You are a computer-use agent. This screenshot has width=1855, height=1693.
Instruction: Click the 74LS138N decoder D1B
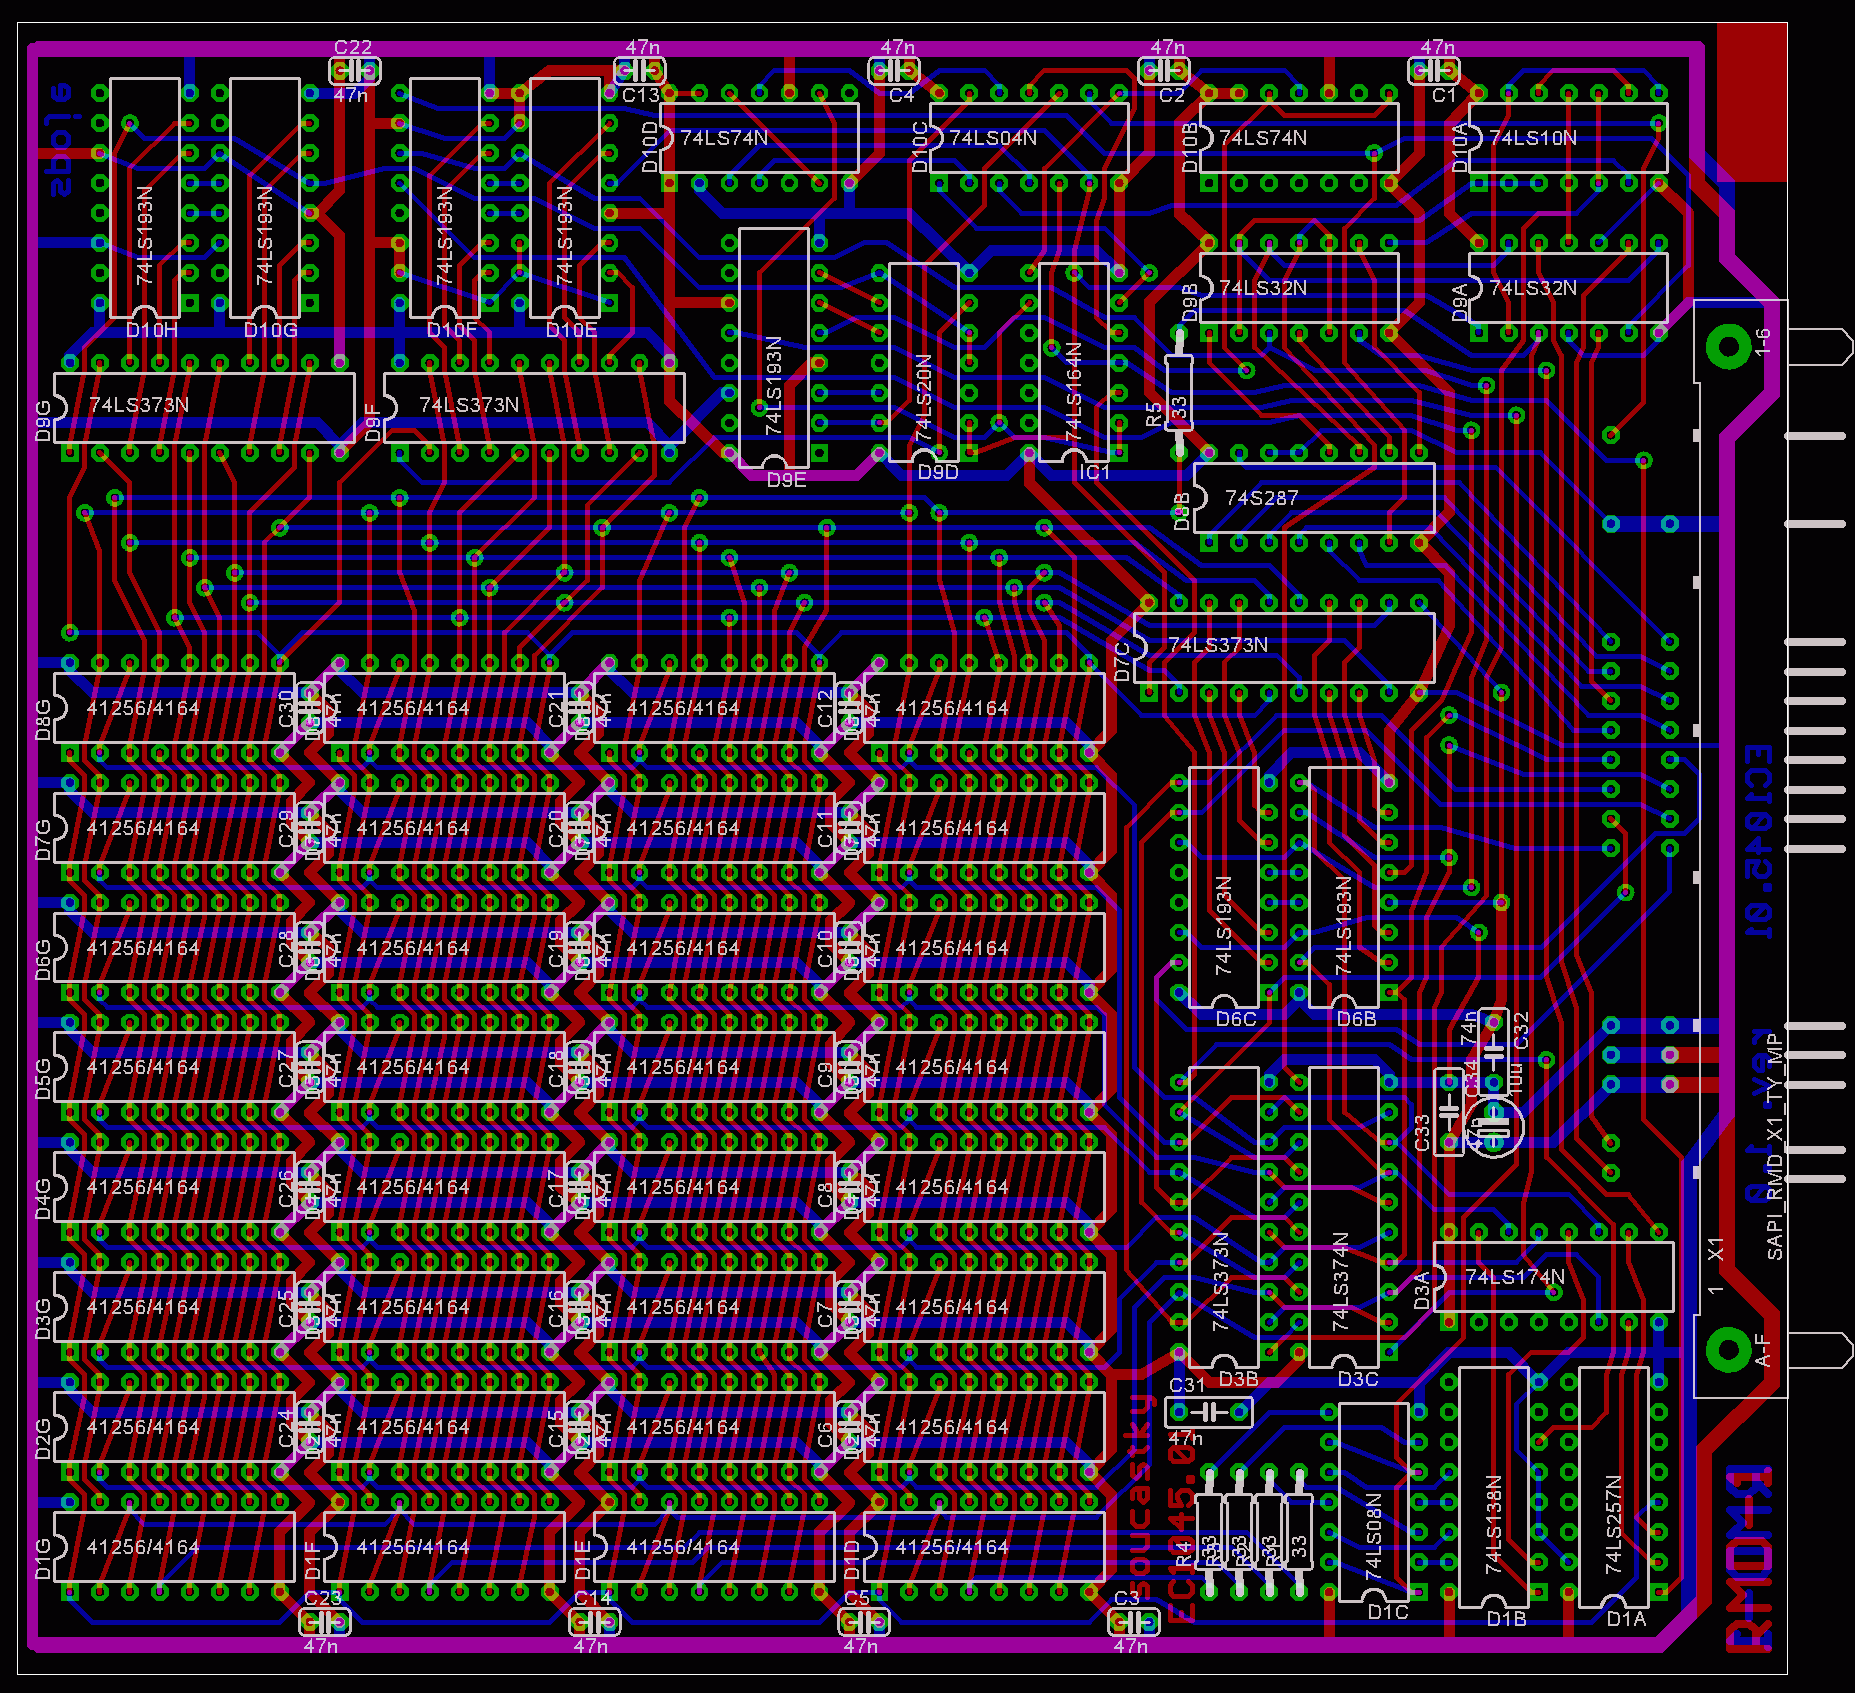(1493, 1487)
